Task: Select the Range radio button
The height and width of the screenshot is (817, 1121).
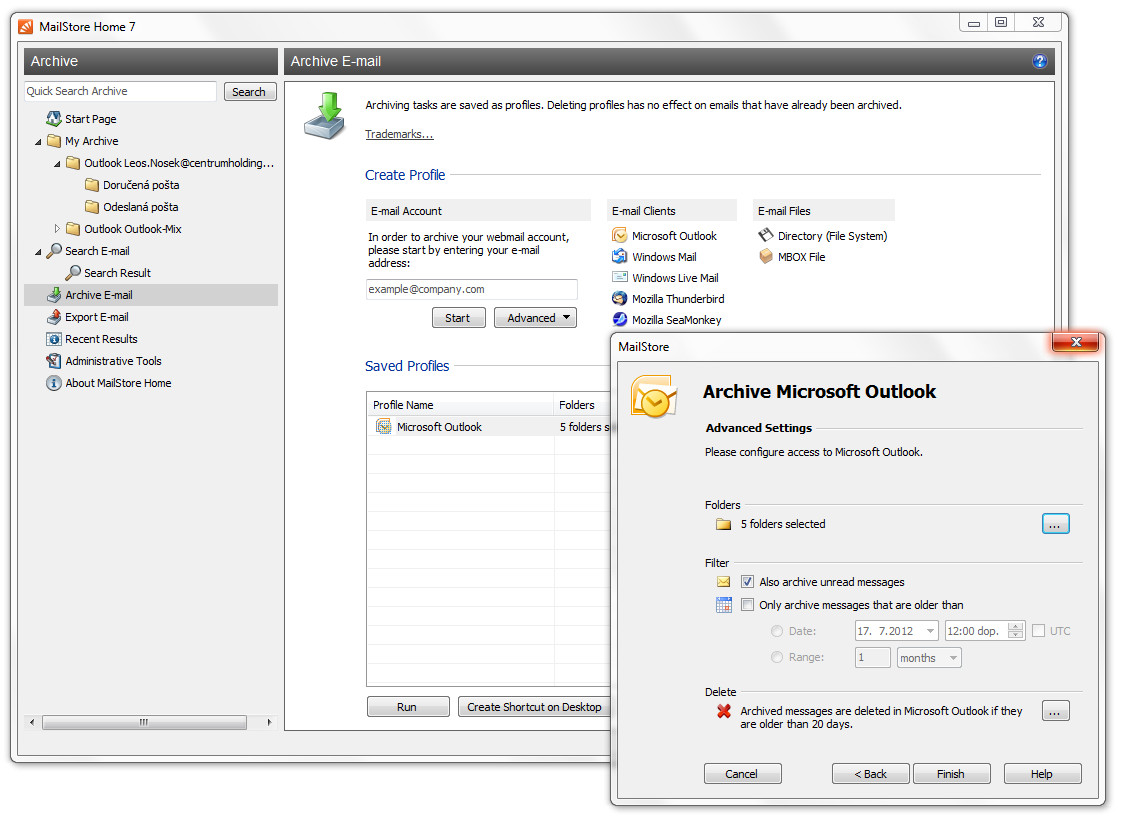Action: pos(777,657)
